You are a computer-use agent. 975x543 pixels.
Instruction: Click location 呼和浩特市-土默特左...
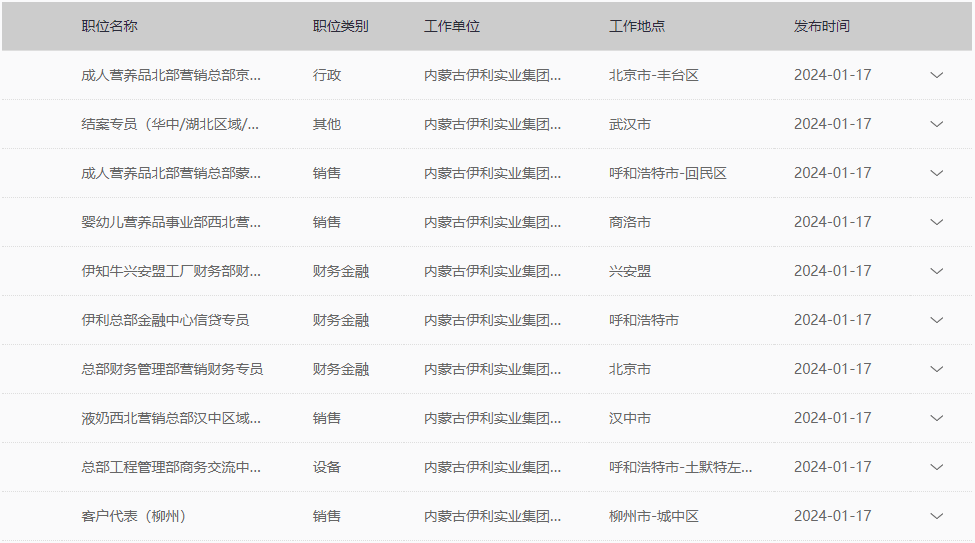pos(680,467)
